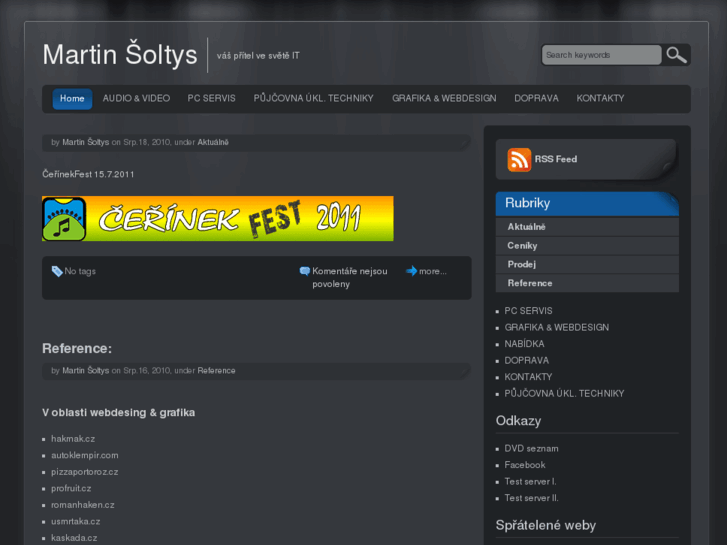Viewport: 727px width, 545px height.
Task: Open sidebar GRAFIKA & WEBDESIGN page link
Action: pos(556,327)
